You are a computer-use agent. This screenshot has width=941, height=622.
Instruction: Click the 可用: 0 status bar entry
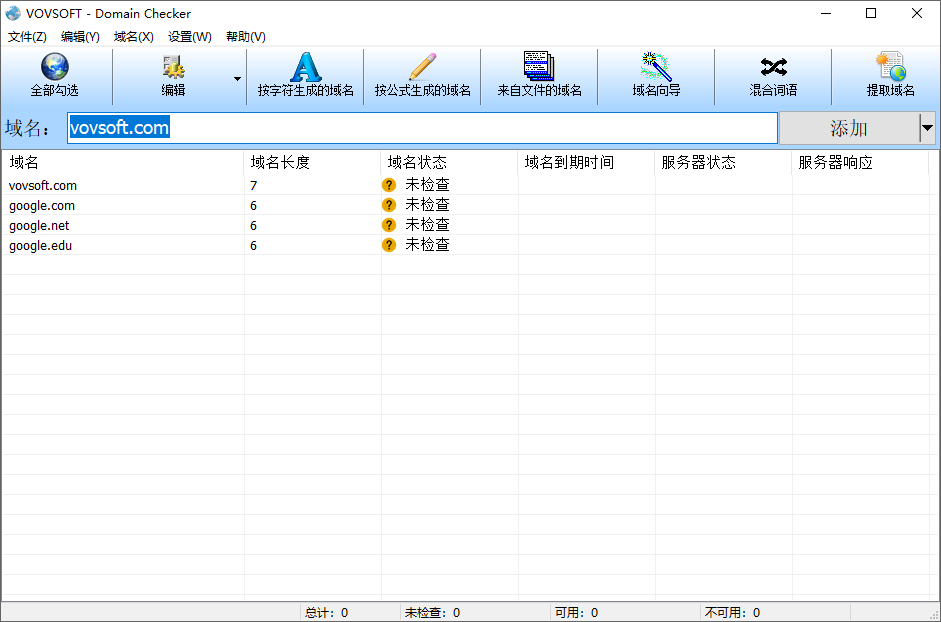pos(577,612)
